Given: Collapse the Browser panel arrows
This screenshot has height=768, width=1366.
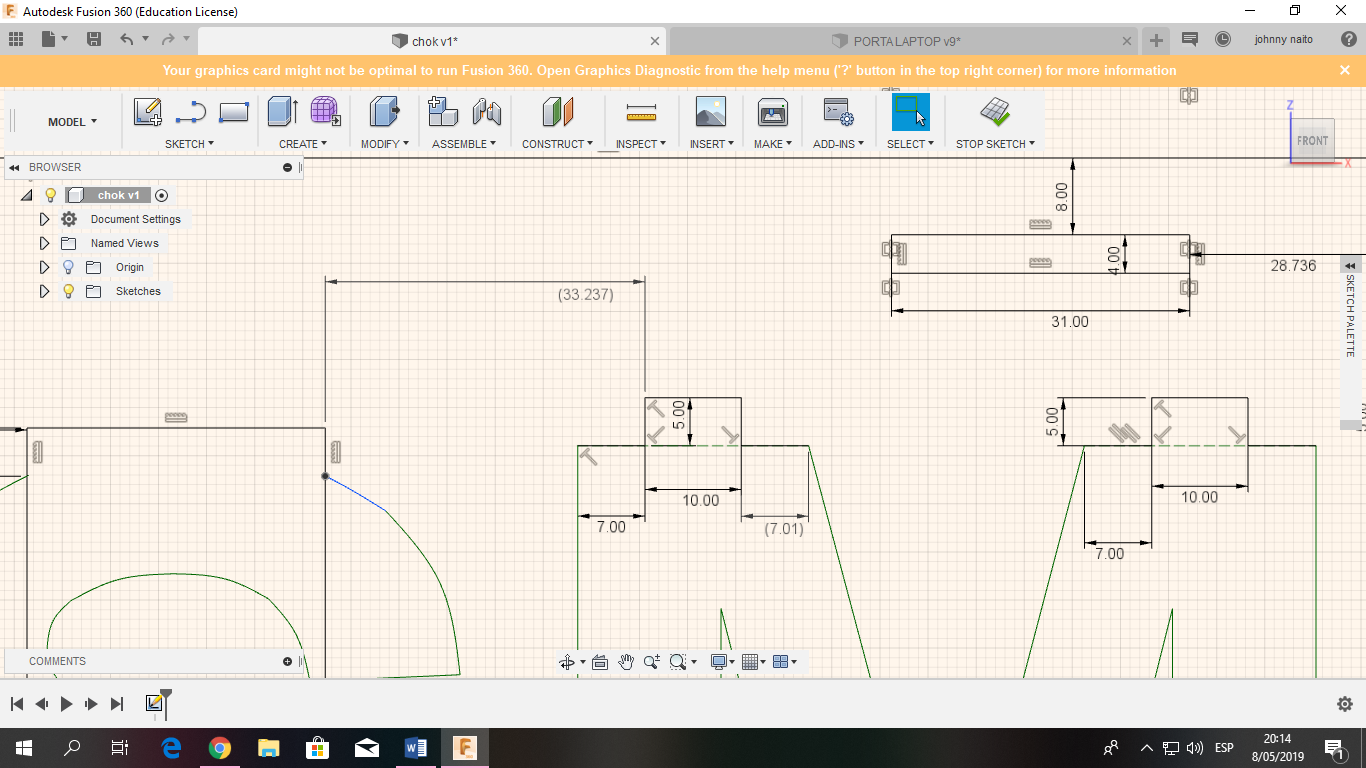Looking at the screenshot, I should click(15, 167).
